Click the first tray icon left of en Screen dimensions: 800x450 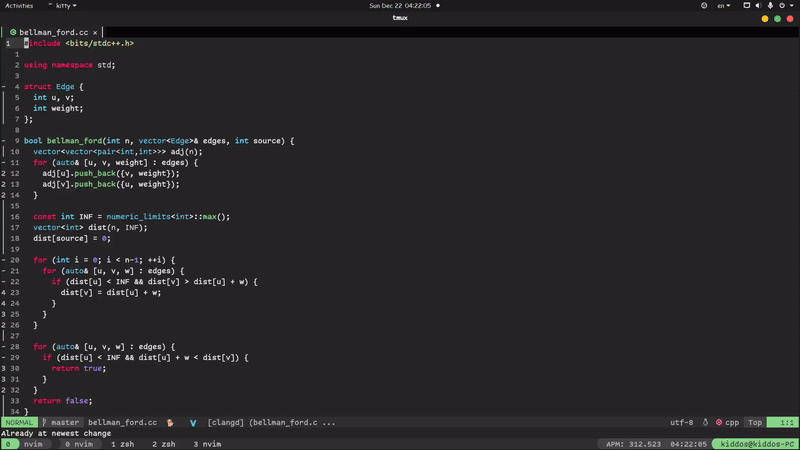click(x=704, y=6)
